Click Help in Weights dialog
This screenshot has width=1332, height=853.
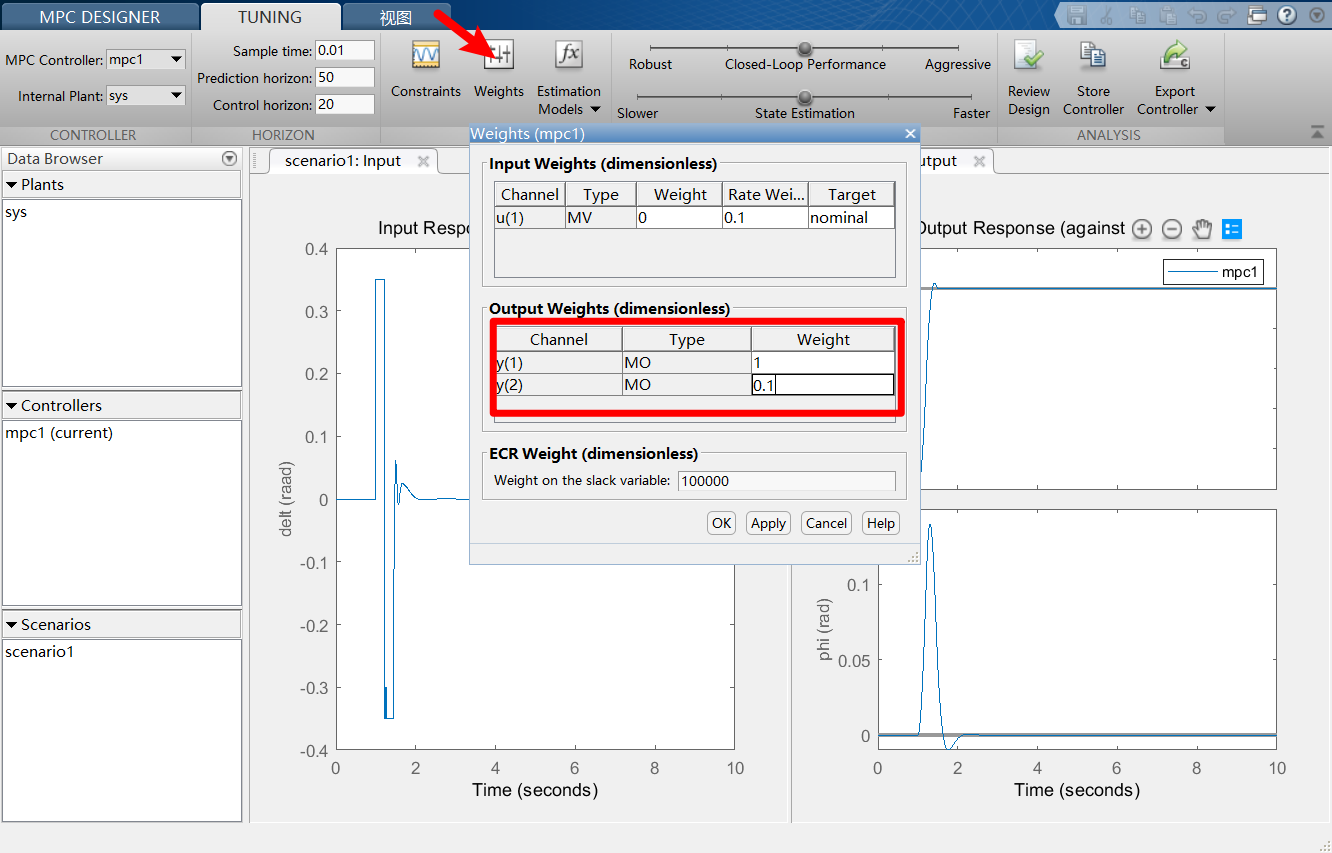[x=881, y=523]
